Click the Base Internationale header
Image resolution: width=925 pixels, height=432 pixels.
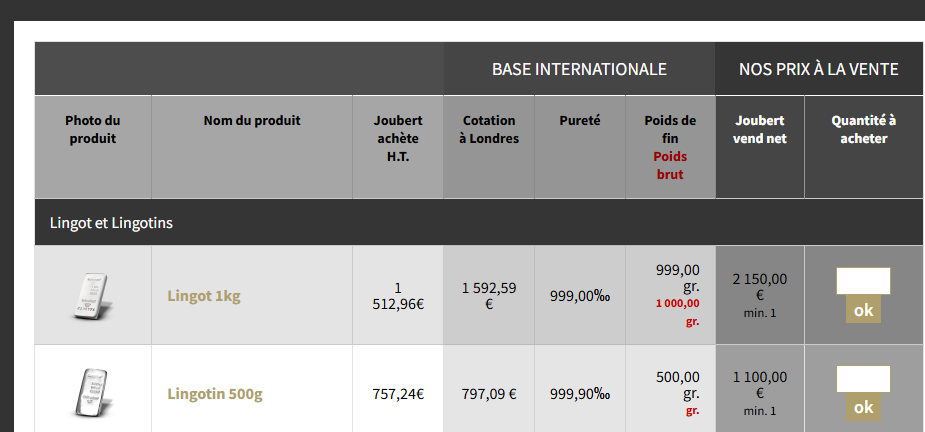[x=579, y=69]
